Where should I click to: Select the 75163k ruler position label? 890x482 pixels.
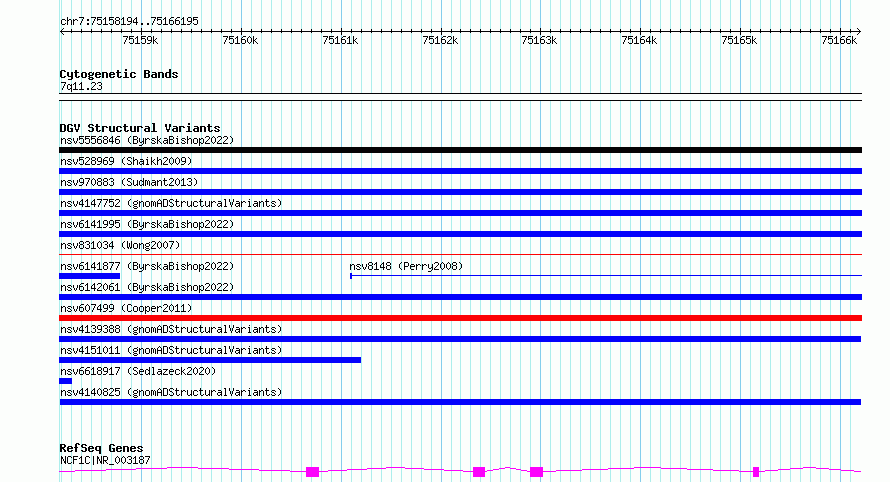pyautogui.click(x=539, y=40)
